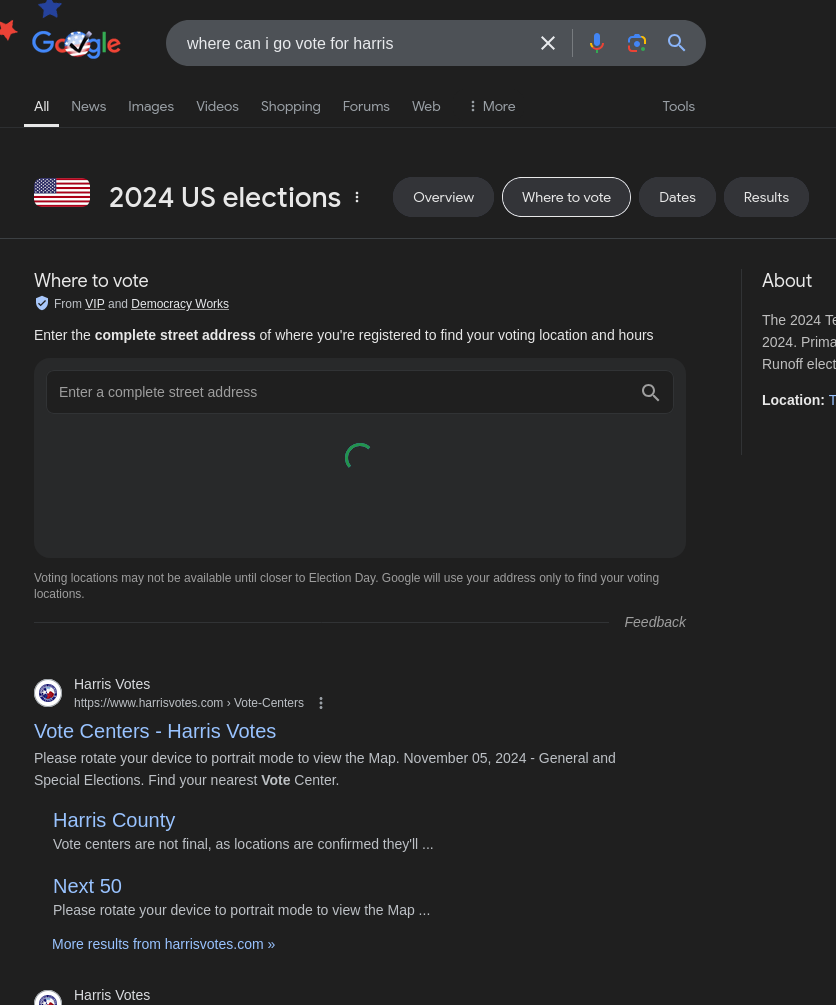Image resolution: width=836 pixels, height=1005 pixels.
Task: Click the Google election doodle logo
Action: click(x=76, y=44)
